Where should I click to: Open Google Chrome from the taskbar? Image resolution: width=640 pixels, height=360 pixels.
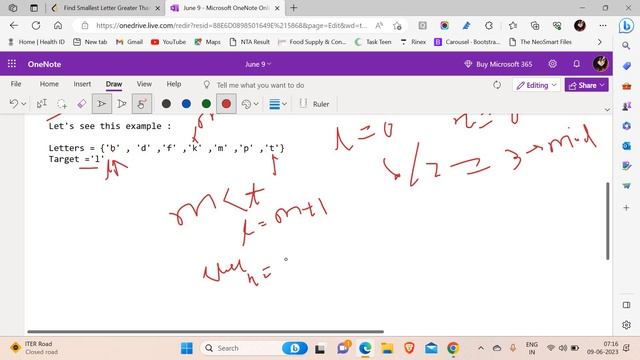[x=453, y=348]
